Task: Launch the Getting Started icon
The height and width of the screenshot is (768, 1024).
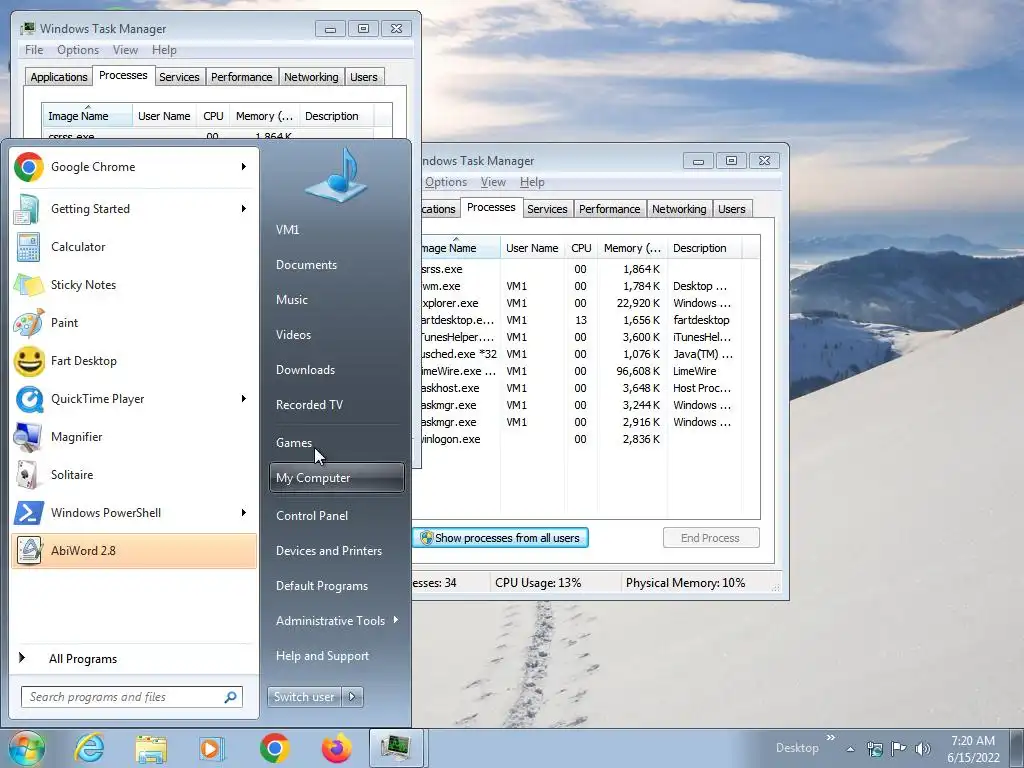Action: click(x=28, y=209)
